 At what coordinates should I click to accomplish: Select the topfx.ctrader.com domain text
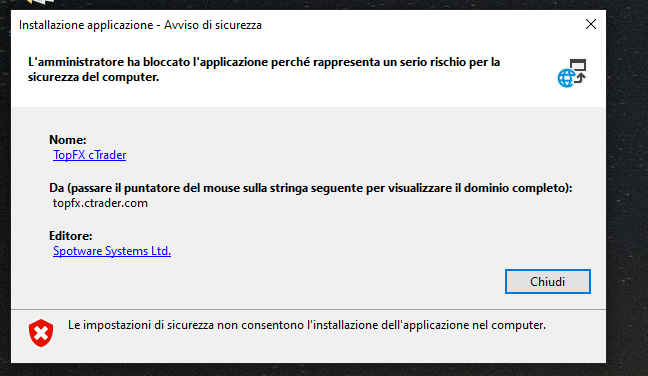pyautogui.click(x=100, y=203)
